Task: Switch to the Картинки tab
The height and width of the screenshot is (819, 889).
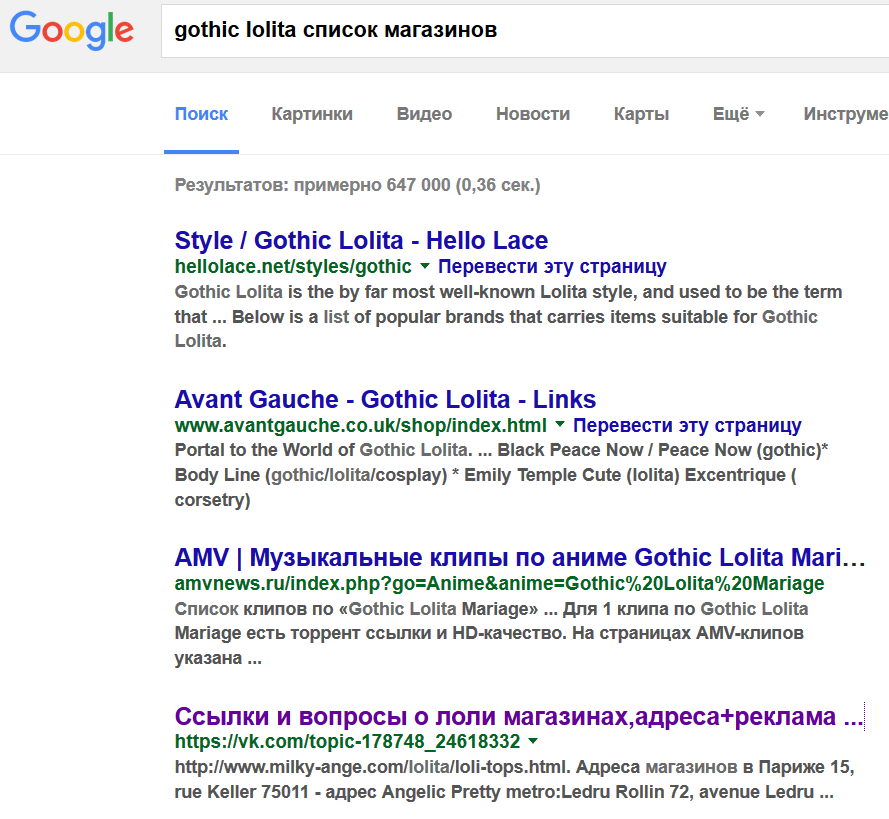Action: (x=312, y=114)
